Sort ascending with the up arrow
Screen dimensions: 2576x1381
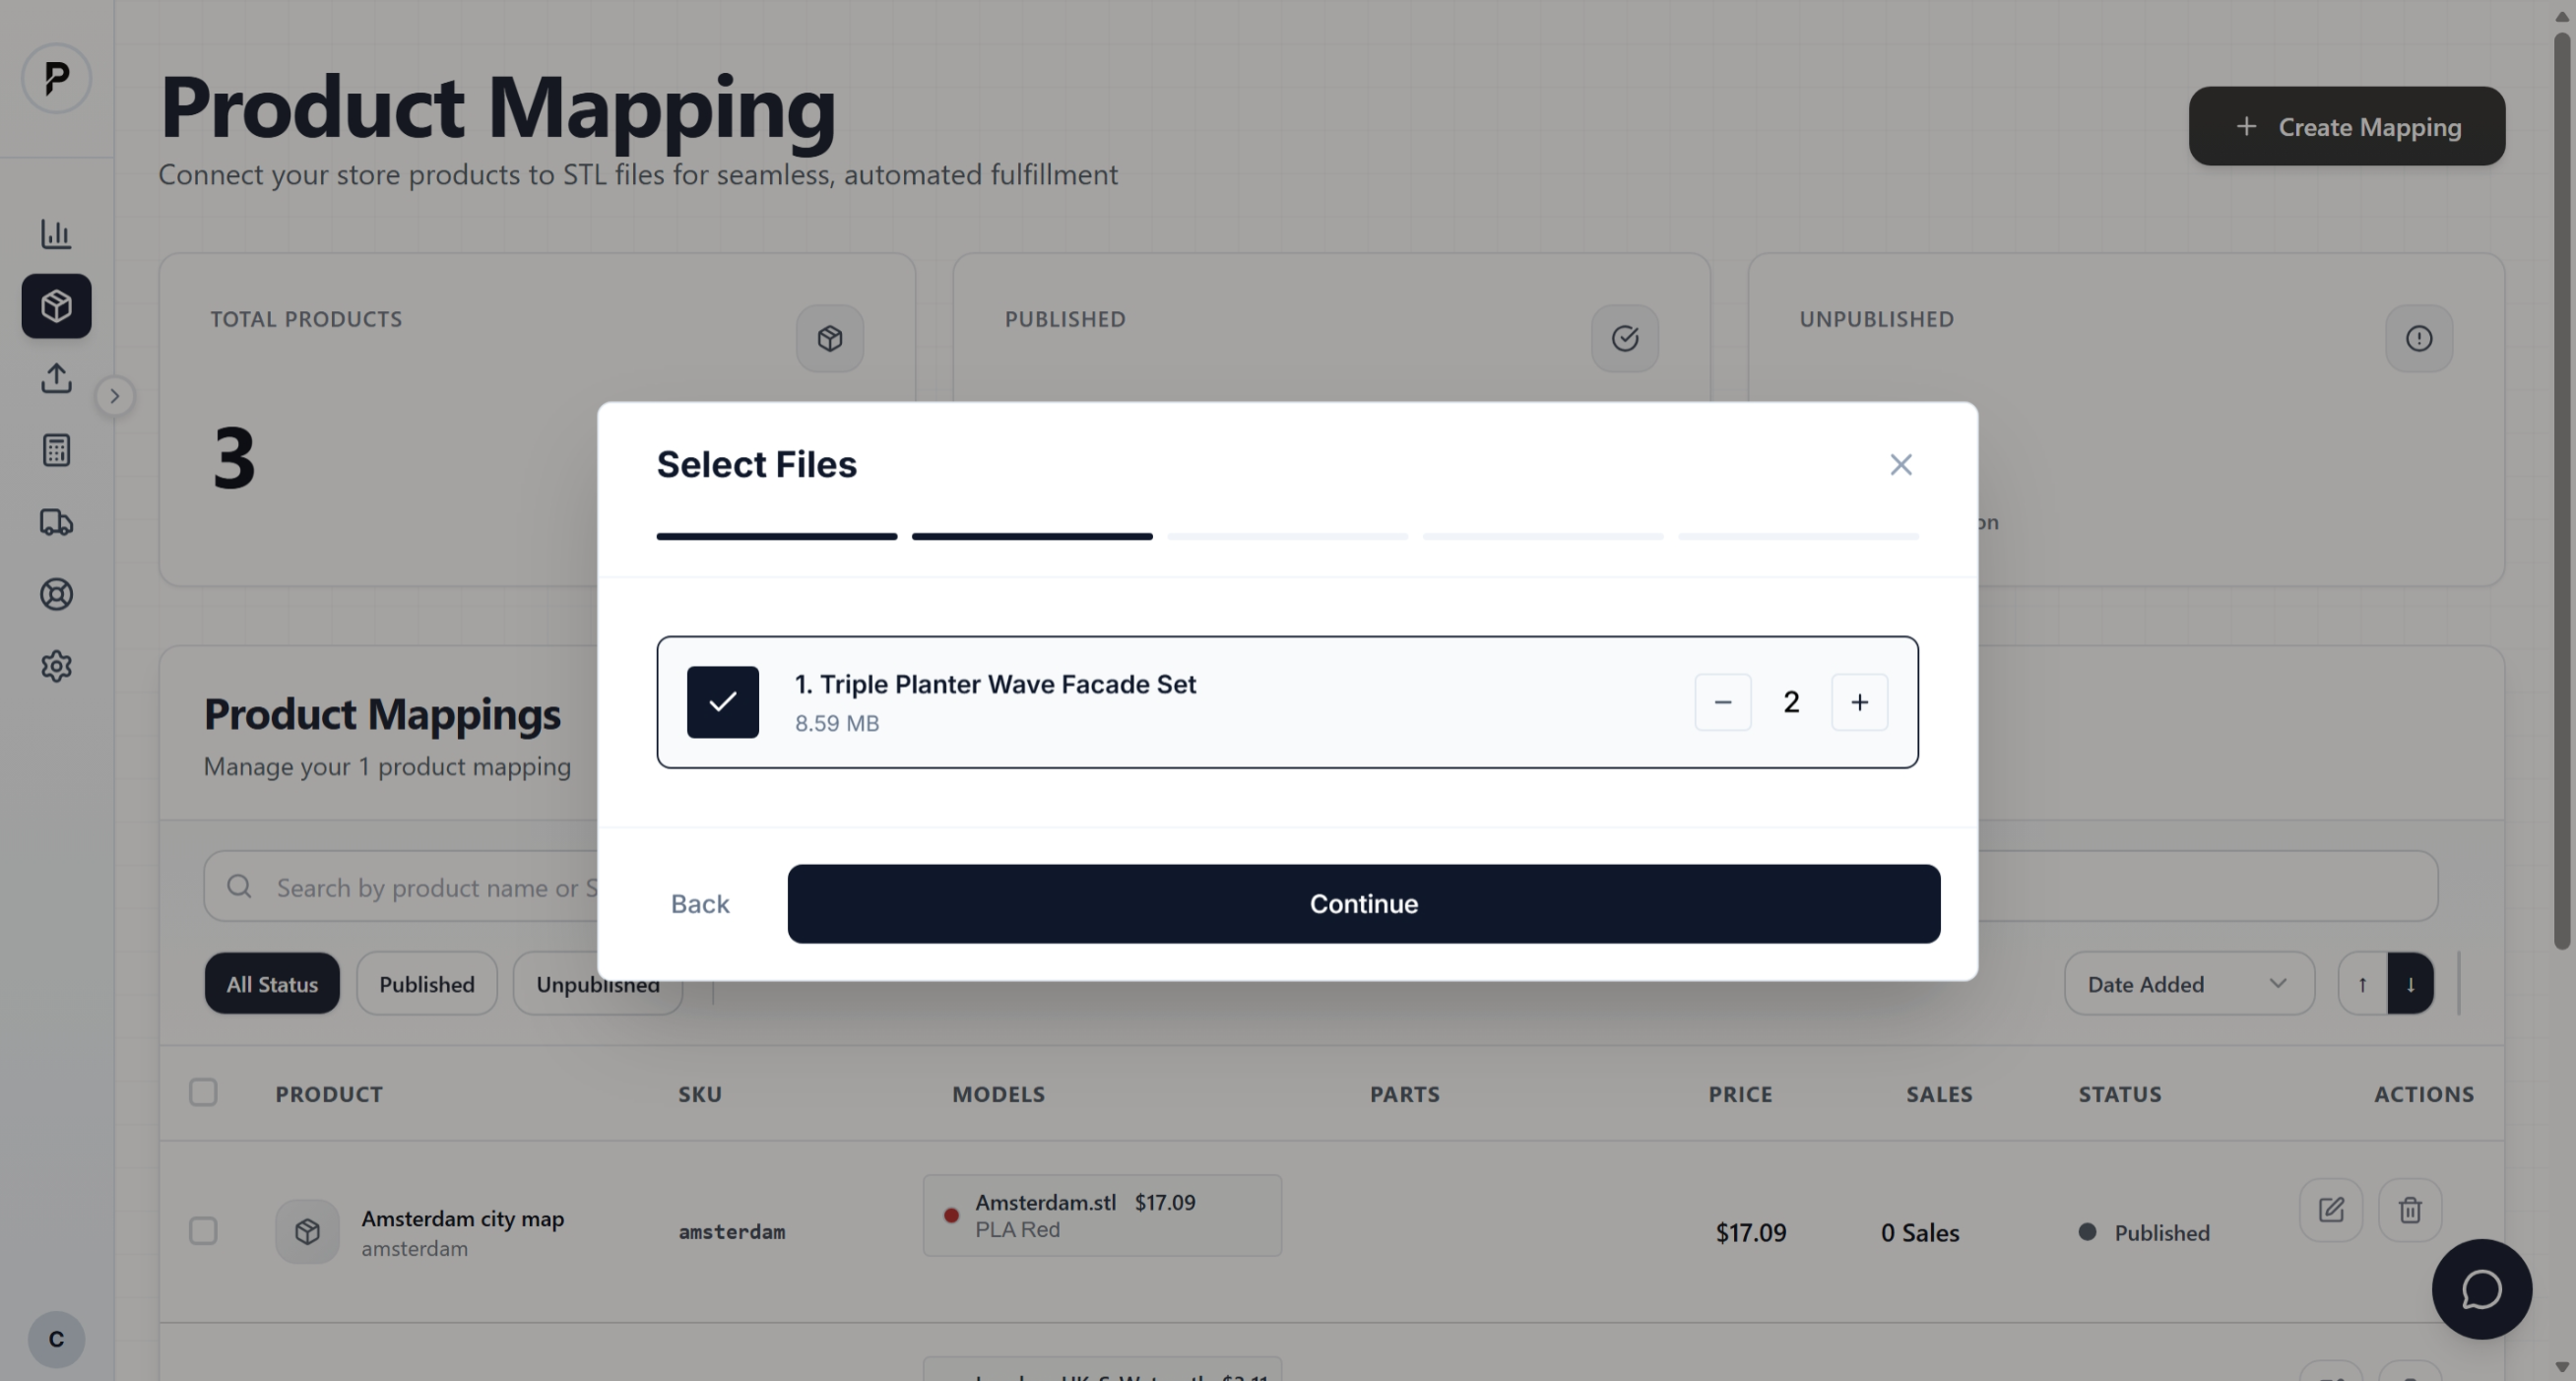[x=2363, y=984]
